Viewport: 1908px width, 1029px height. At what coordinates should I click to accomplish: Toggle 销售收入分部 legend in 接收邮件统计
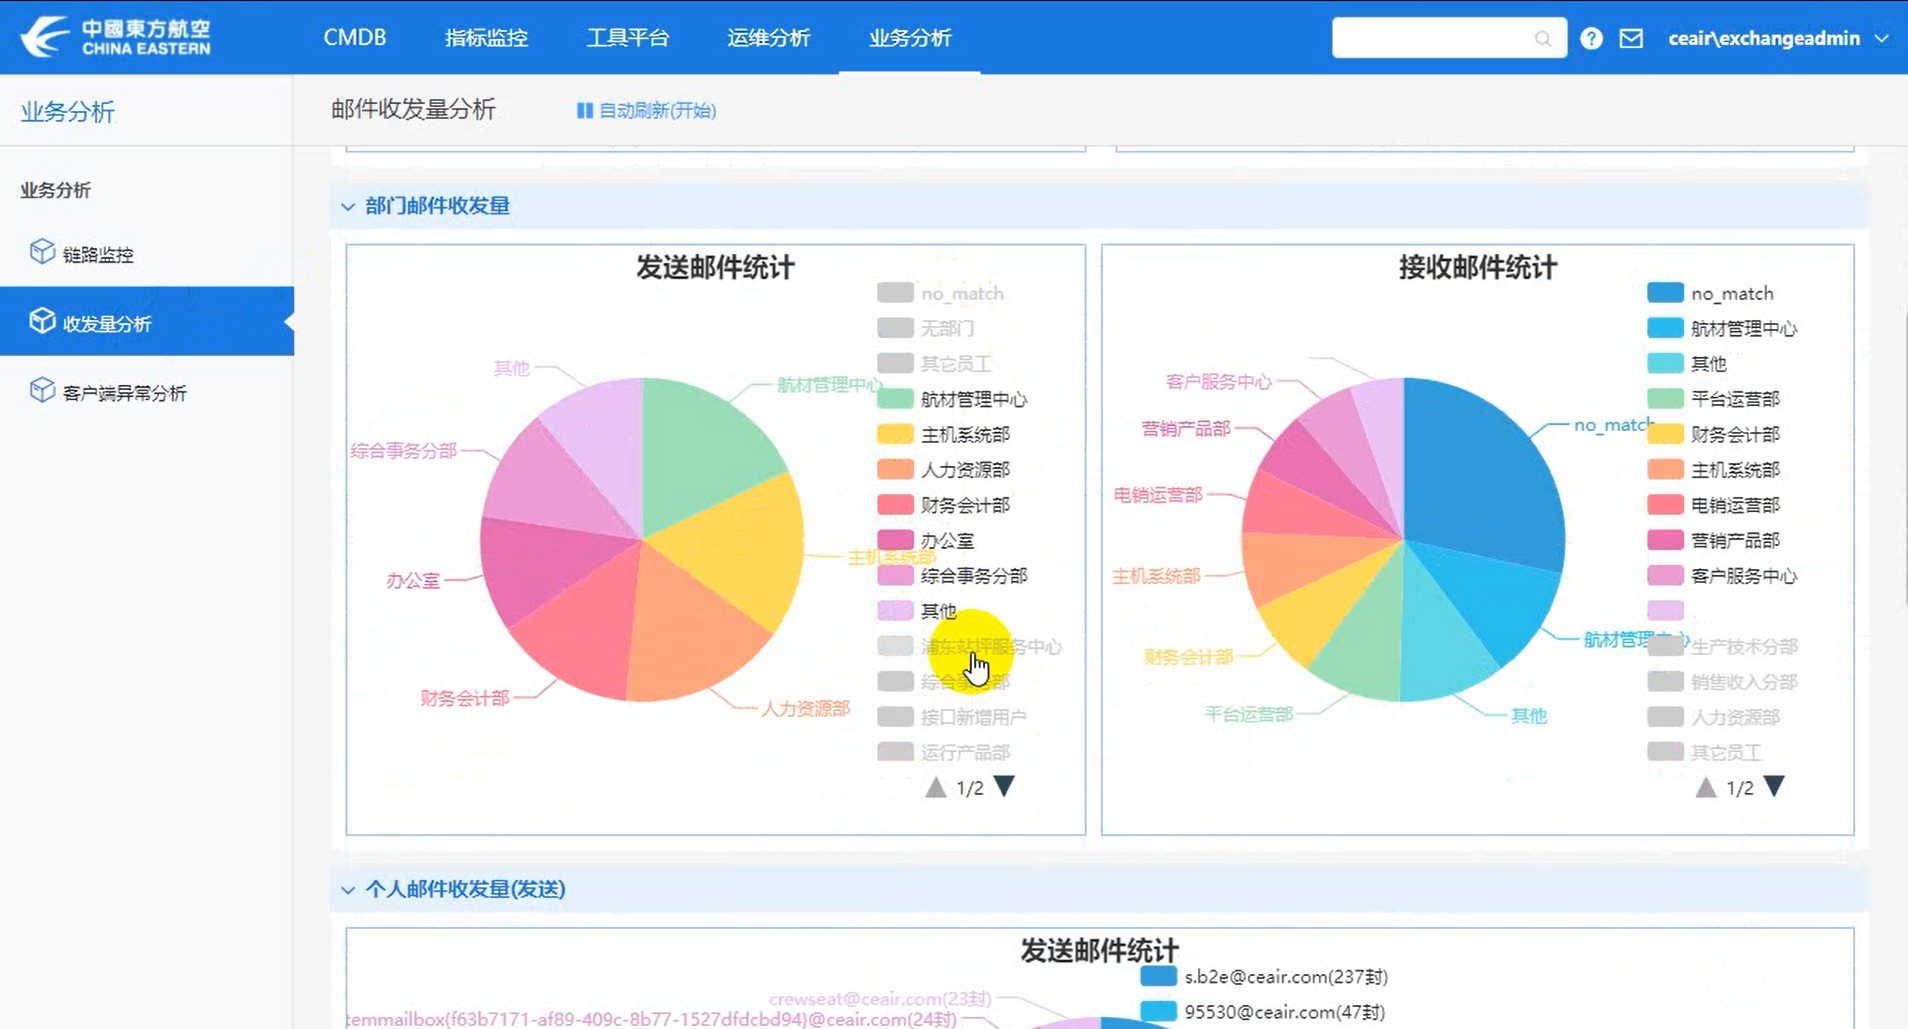[1722, 681]
